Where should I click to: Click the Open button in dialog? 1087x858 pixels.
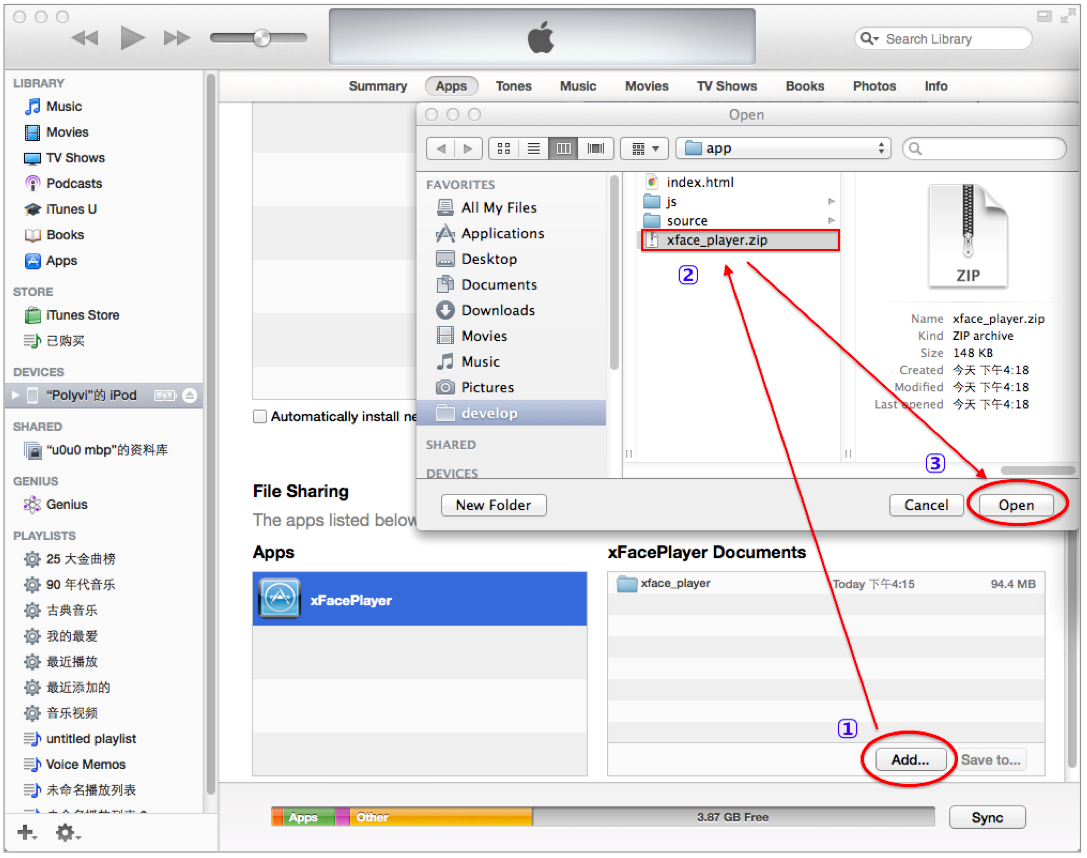click(x=1016, y=505)
